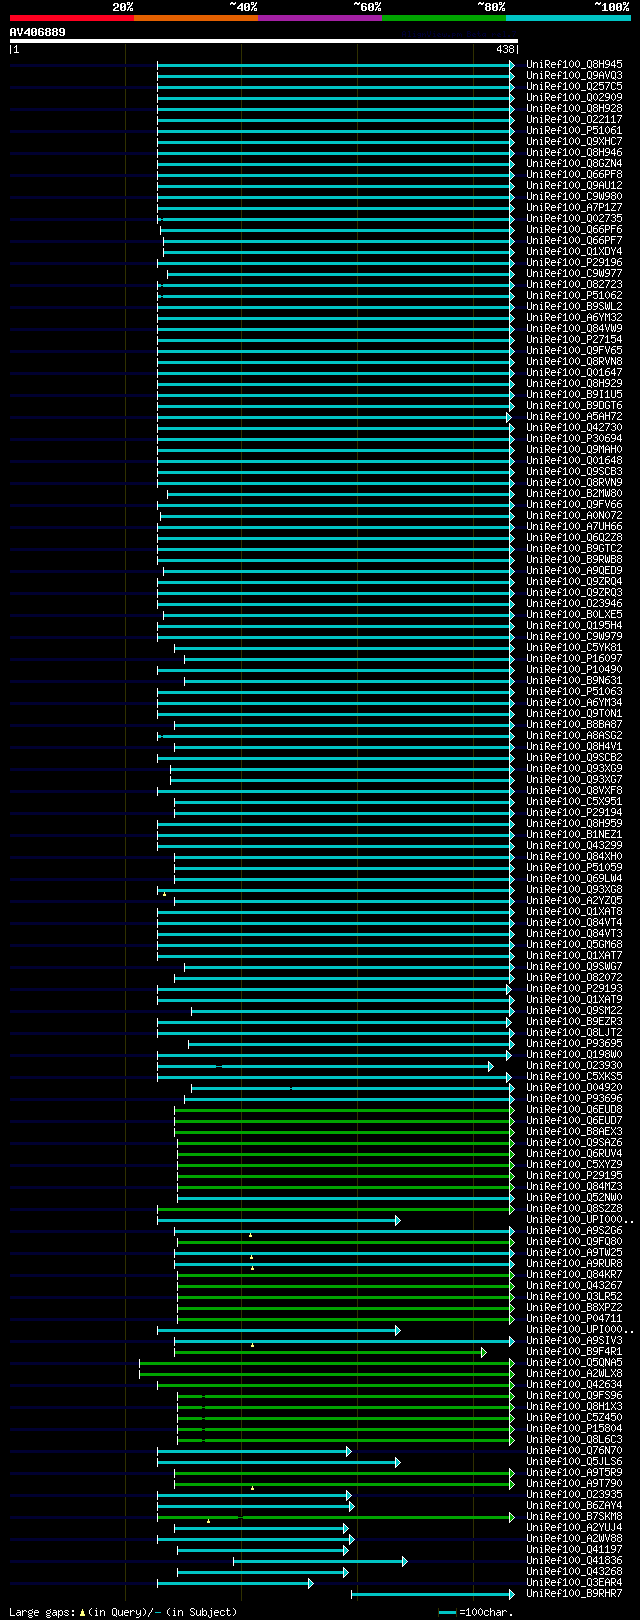Click hit UniRef100_C9W980
The image size is (640, 1620).
tap(574, 197)
